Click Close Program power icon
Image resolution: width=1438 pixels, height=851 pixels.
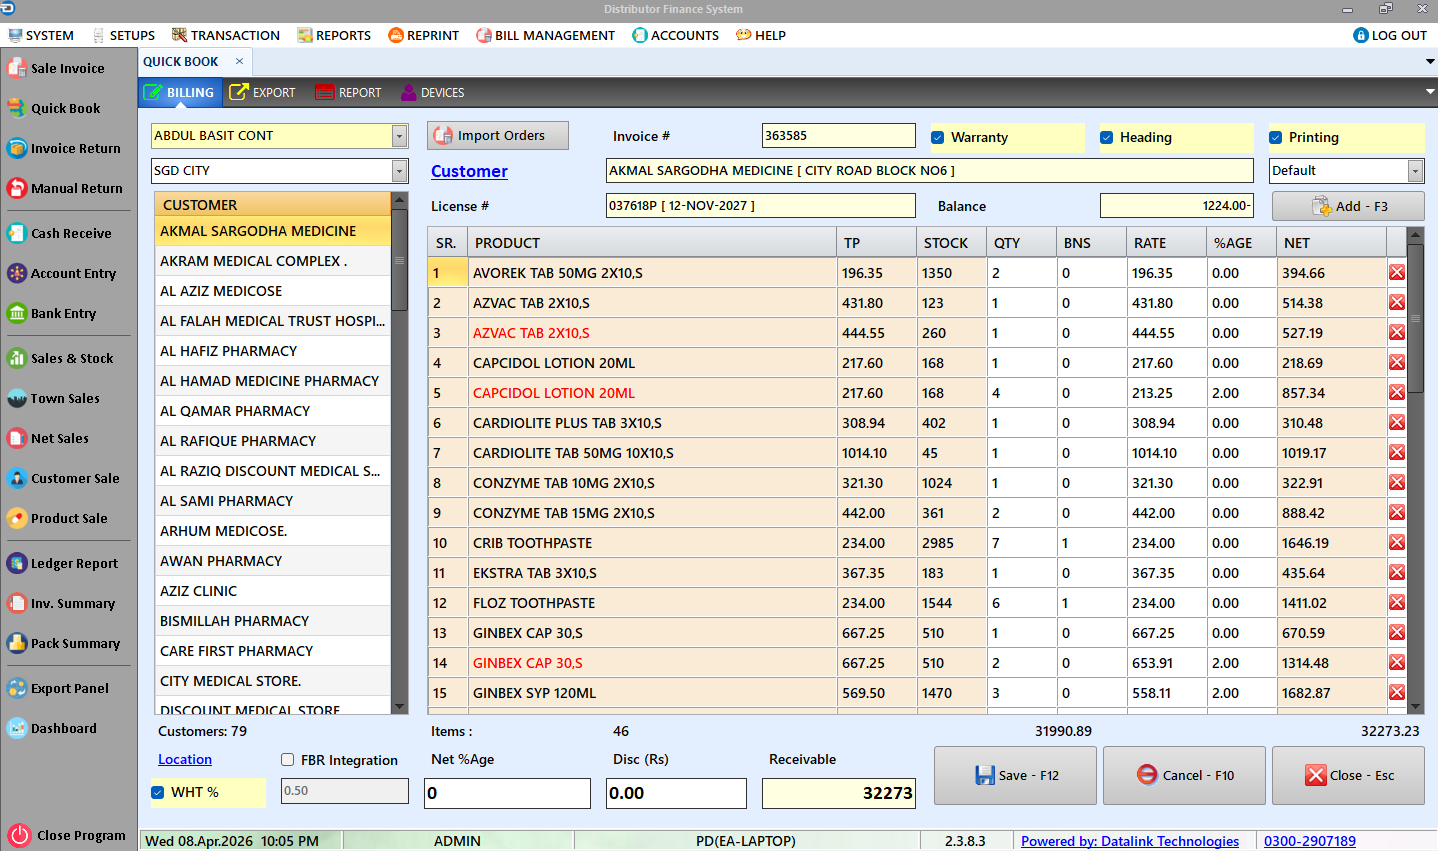pyautogui.click(x=19, y=835)
